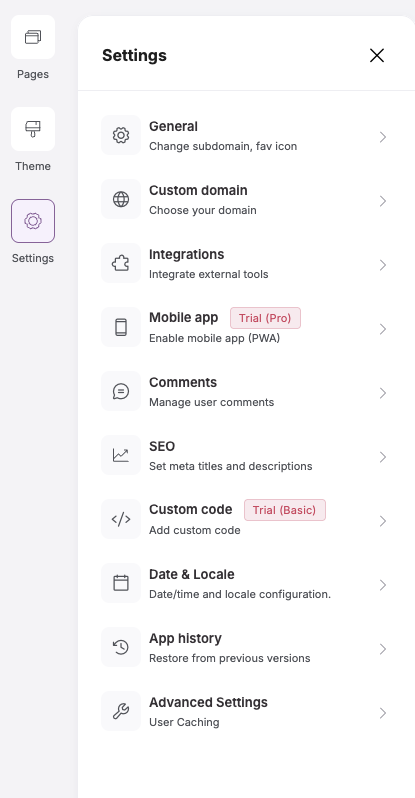Image resolution: width=415 pixels, height=798 pixels.
Task: Open the SEO settings entry
Action: tap(246, 456)
